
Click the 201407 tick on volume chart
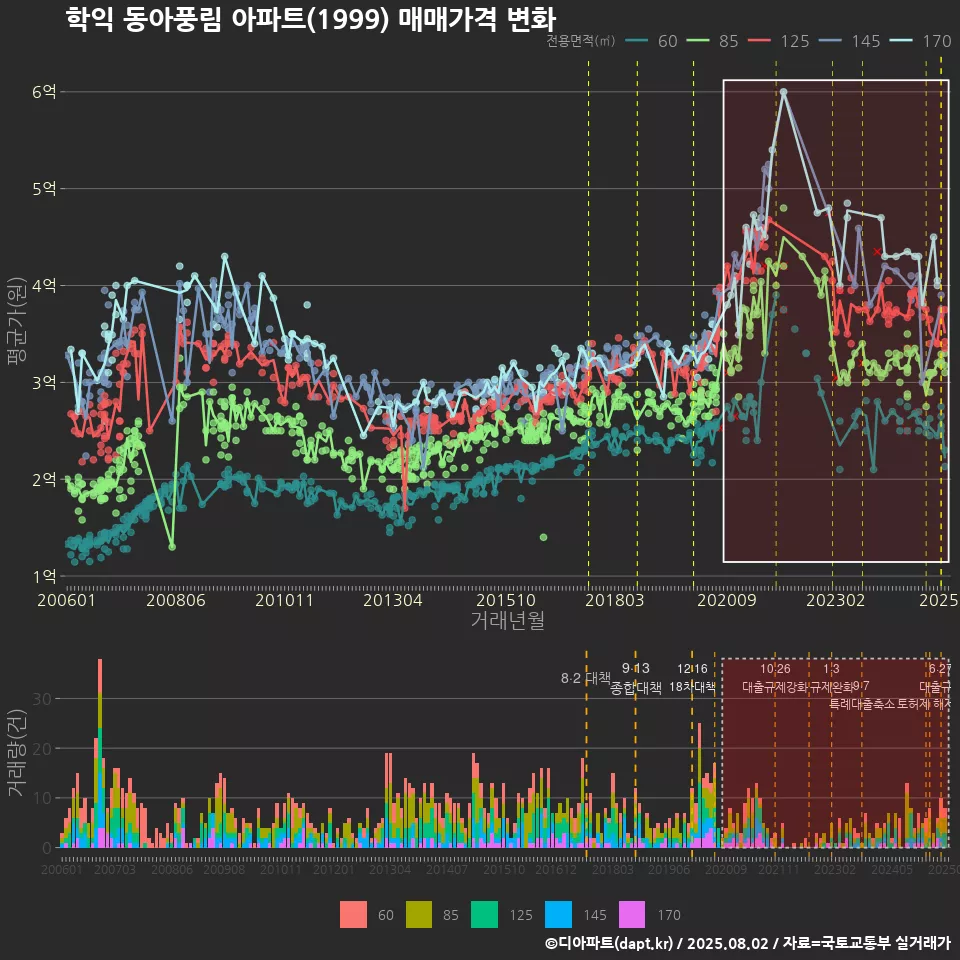coord(447,869)
